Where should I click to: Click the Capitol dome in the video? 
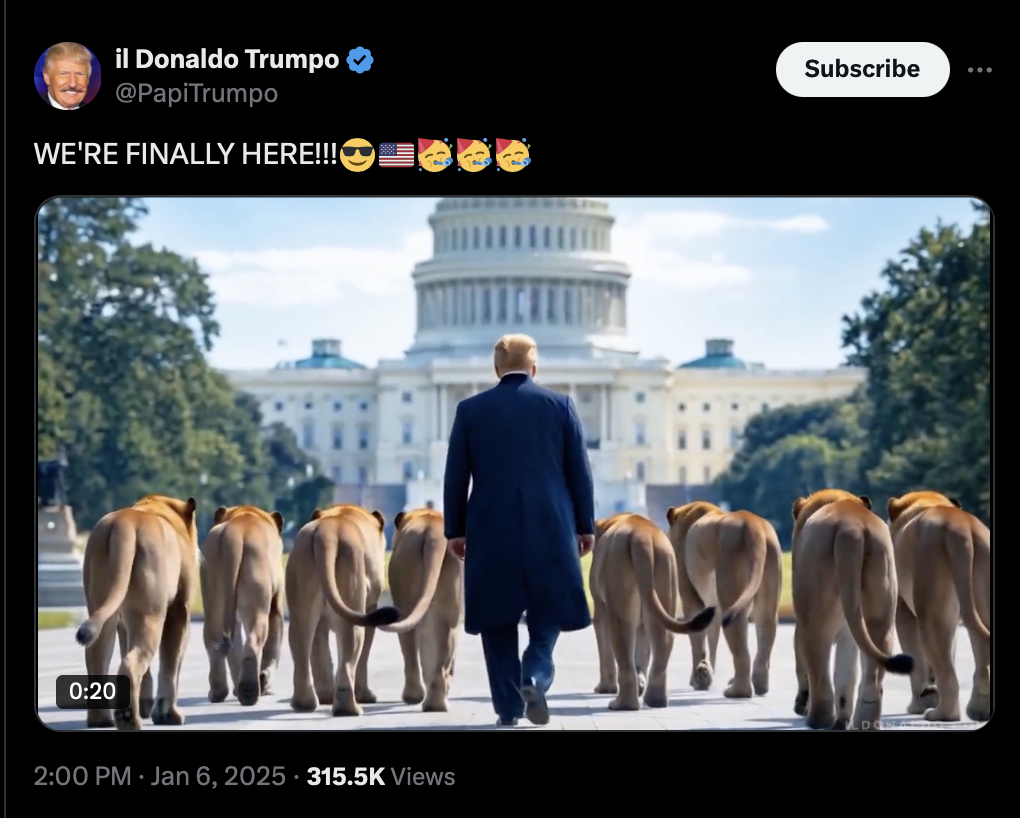(520, 273)
